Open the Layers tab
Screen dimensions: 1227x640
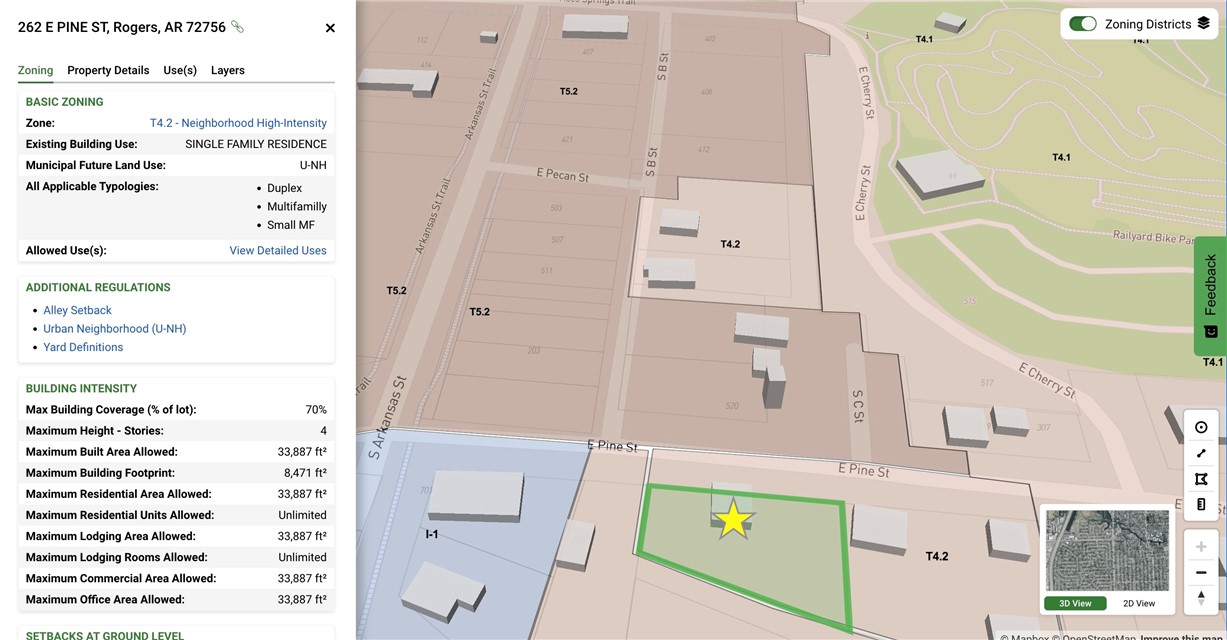[x=228, y=70]
